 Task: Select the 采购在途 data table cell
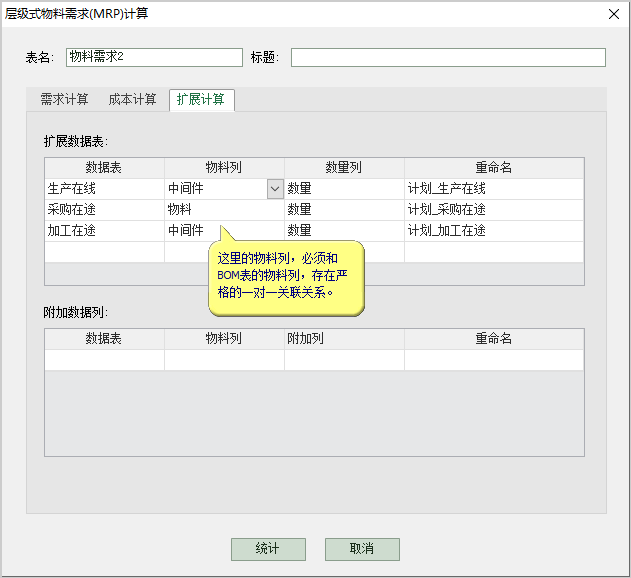click(x=104, y=210)
